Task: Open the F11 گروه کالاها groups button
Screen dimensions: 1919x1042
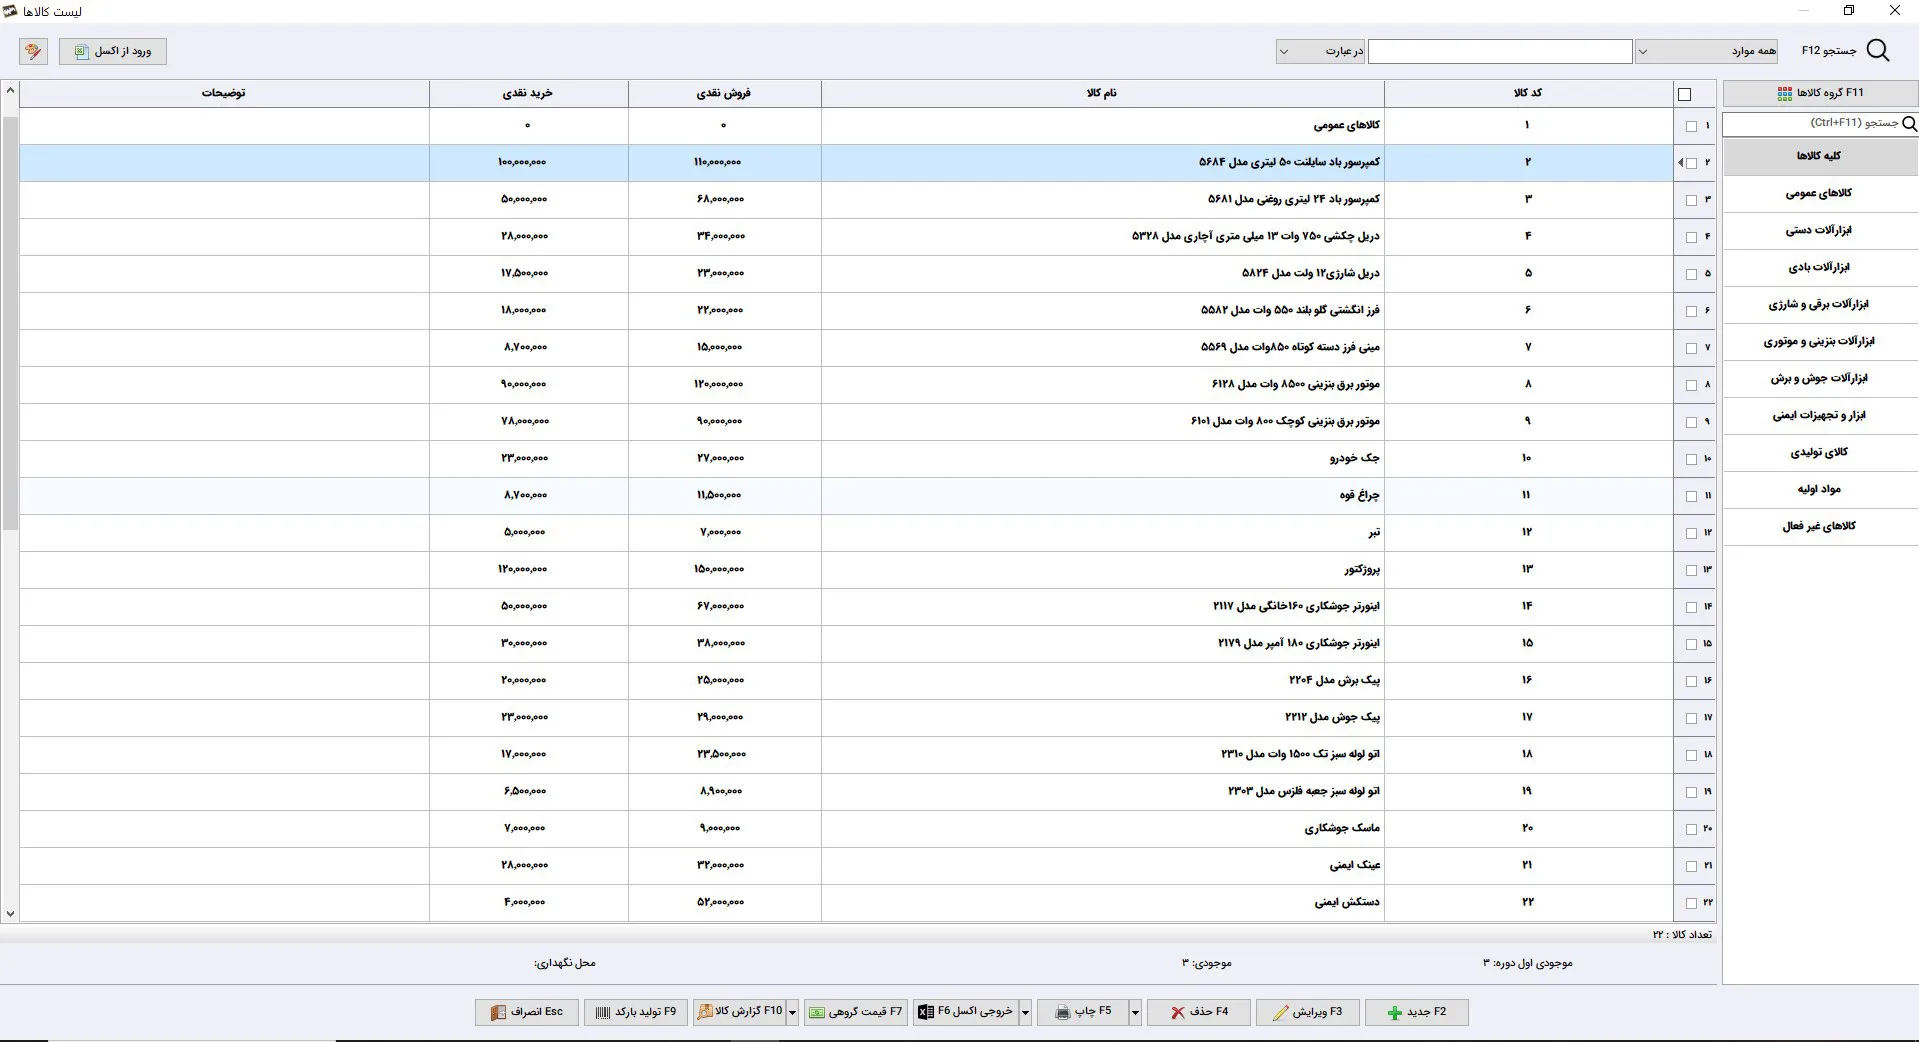Action: click(x=1820, y=93)
